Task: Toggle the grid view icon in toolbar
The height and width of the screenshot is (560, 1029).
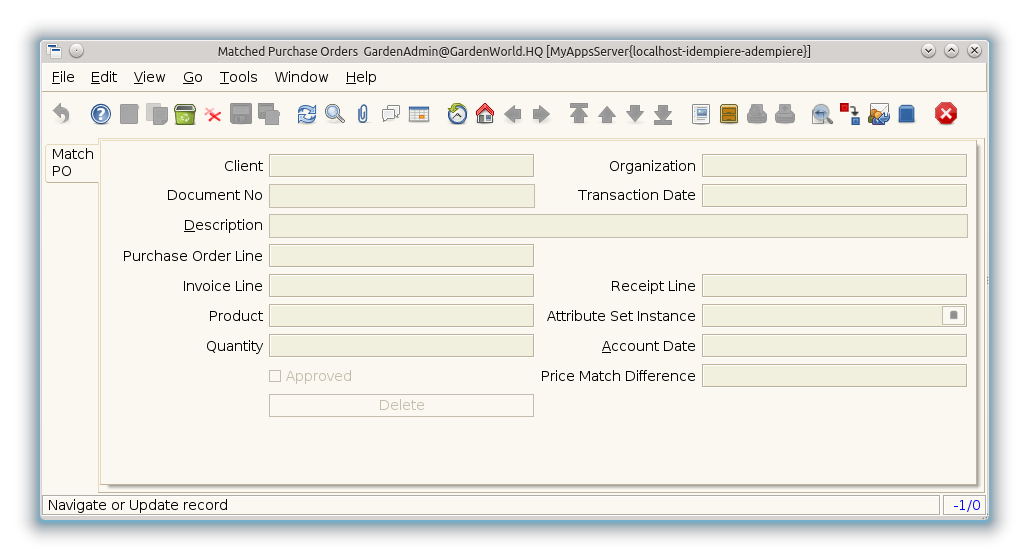Action: pos(419,114)
